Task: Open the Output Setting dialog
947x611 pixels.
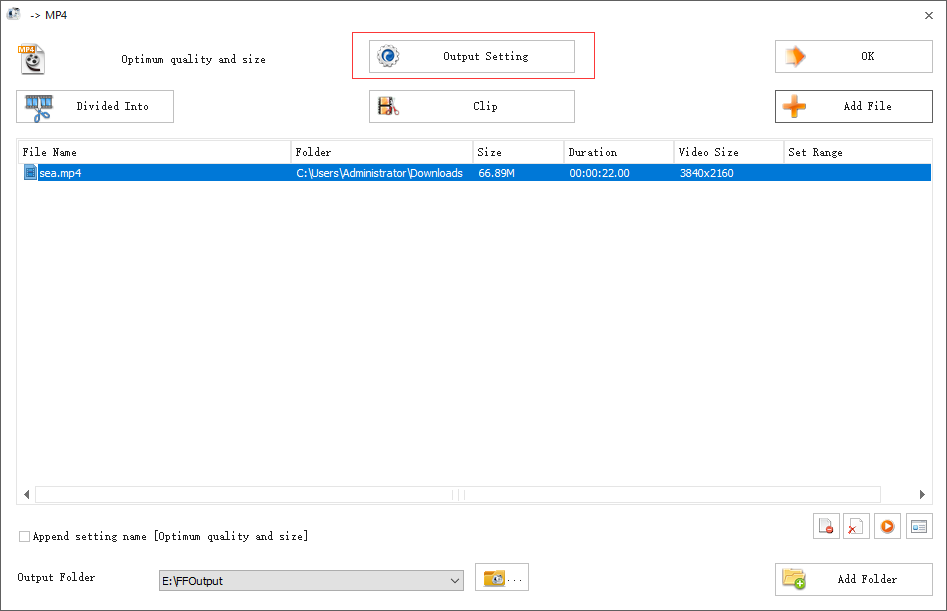Action: tap(472, 56)
